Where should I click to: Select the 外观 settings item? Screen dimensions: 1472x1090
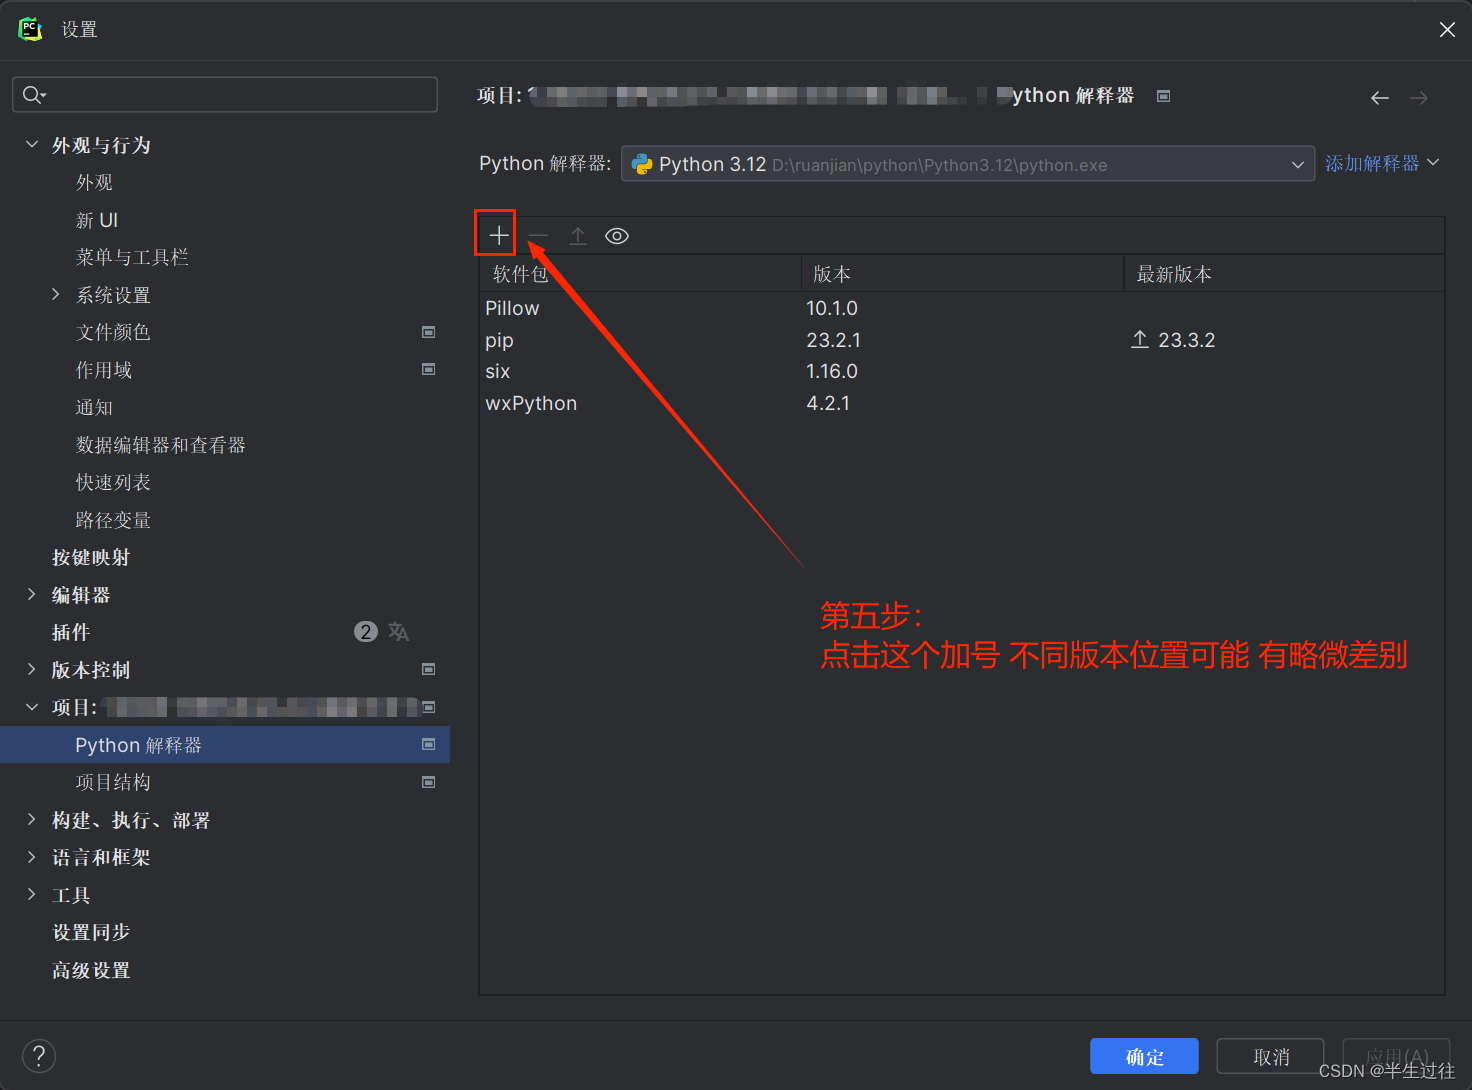(x=94, y=183)
